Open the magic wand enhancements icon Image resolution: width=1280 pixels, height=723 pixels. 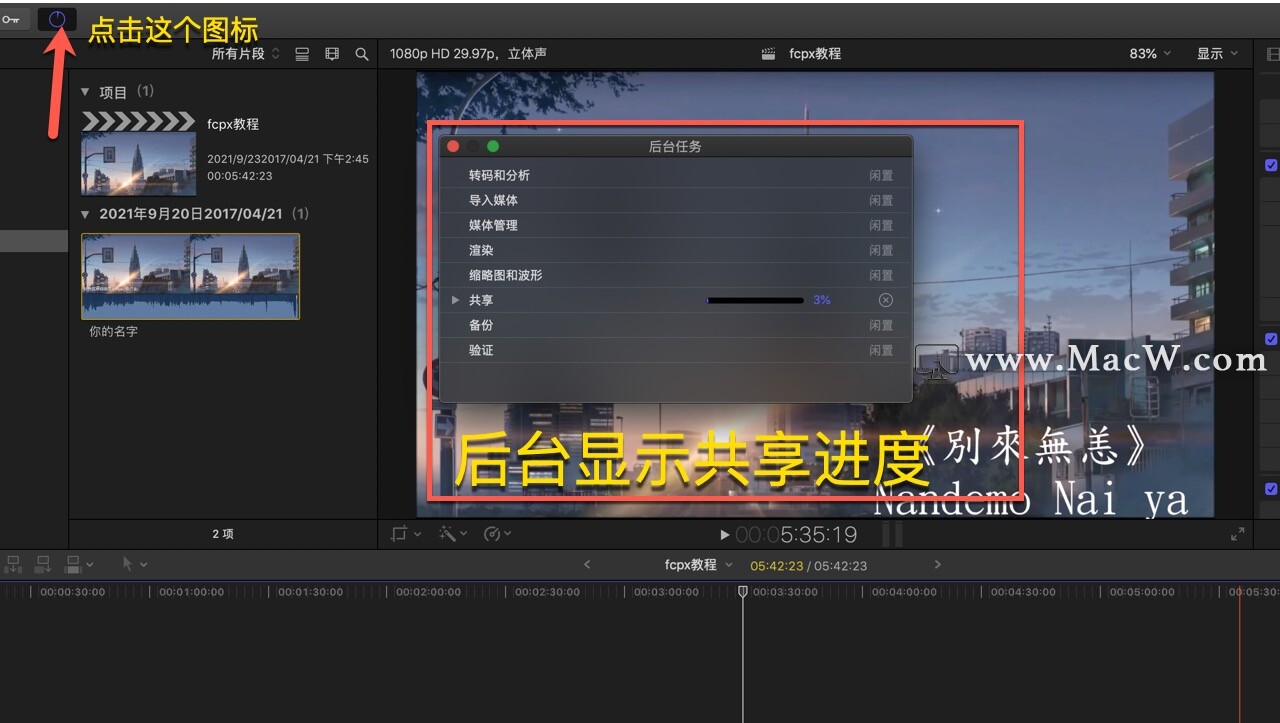point(447,534)
